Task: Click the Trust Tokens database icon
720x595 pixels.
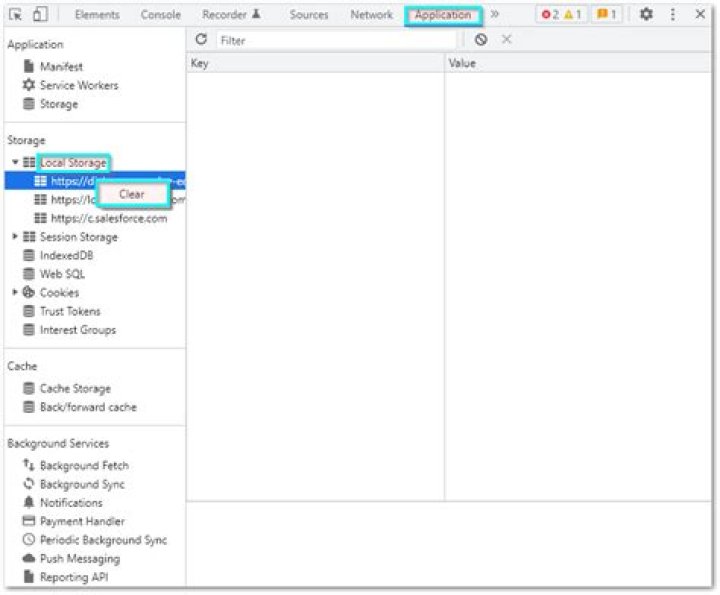Action: tap(29, 311)
